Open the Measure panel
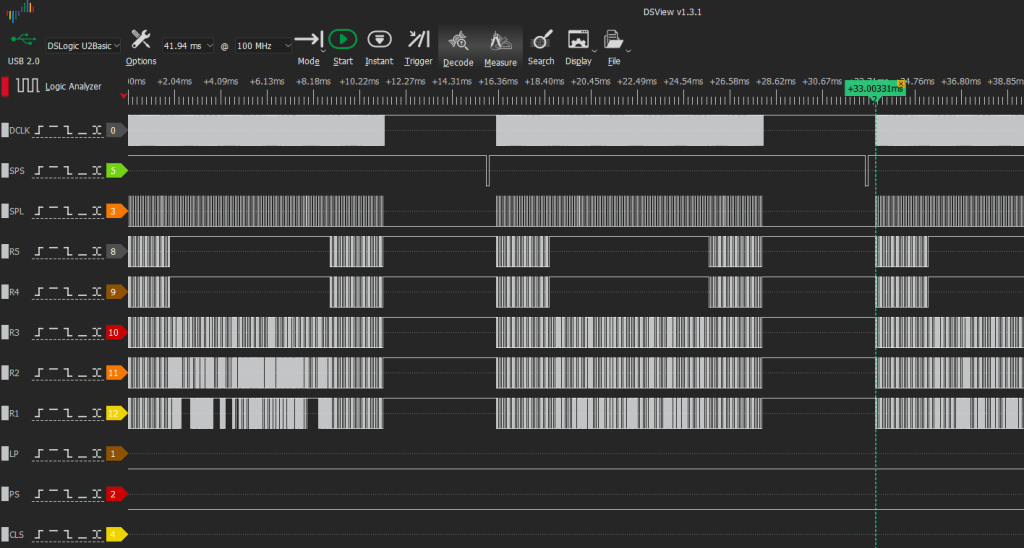The height and width of the screenshot is (548, 1024). point(500,42)
